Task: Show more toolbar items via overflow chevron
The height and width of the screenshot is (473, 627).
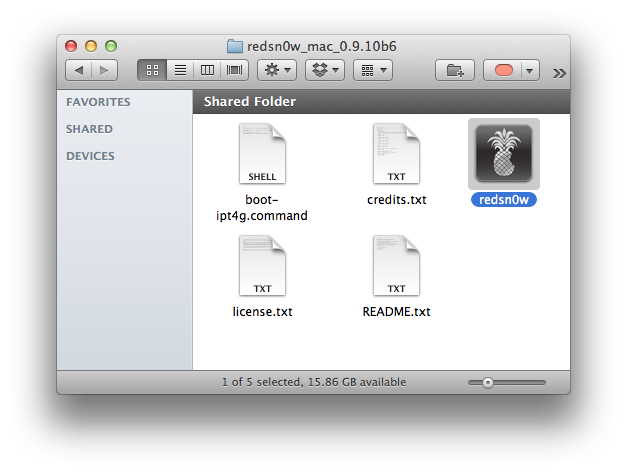Action: click(558, 72)
